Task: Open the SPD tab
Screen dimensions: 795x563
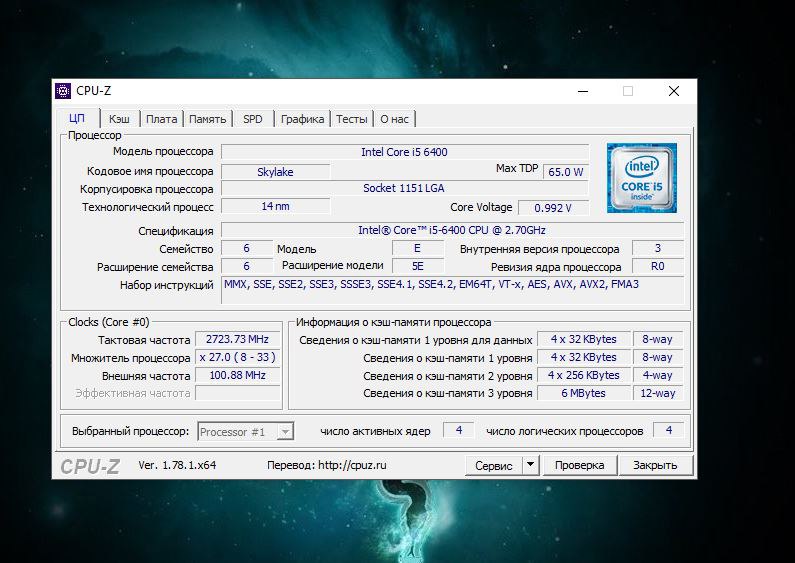Action: 252,119
